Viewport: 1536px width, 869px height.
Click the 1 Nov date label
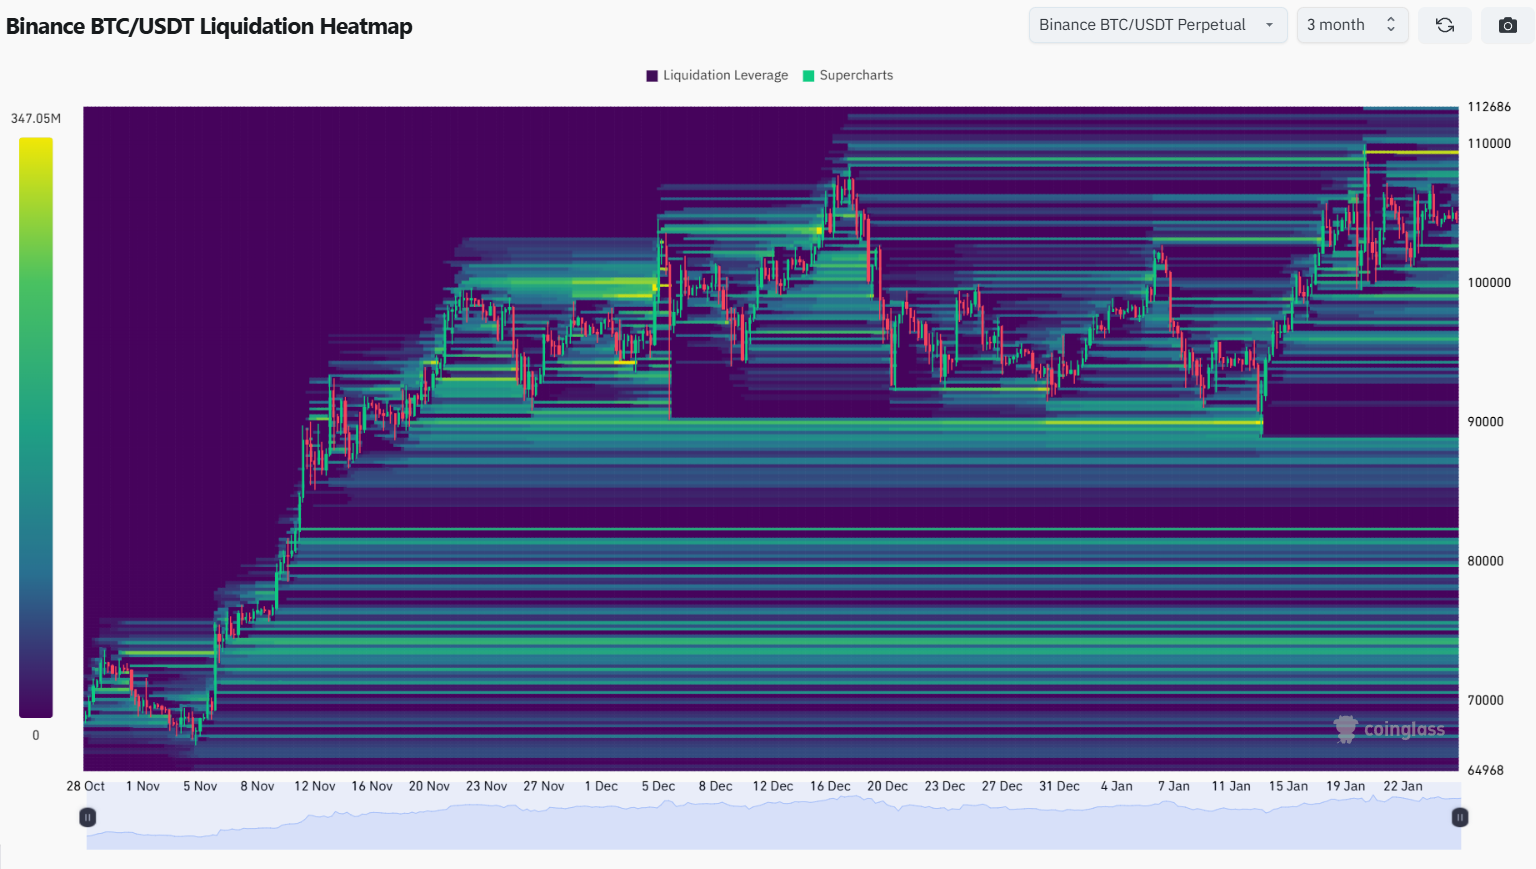pos(143,786)
